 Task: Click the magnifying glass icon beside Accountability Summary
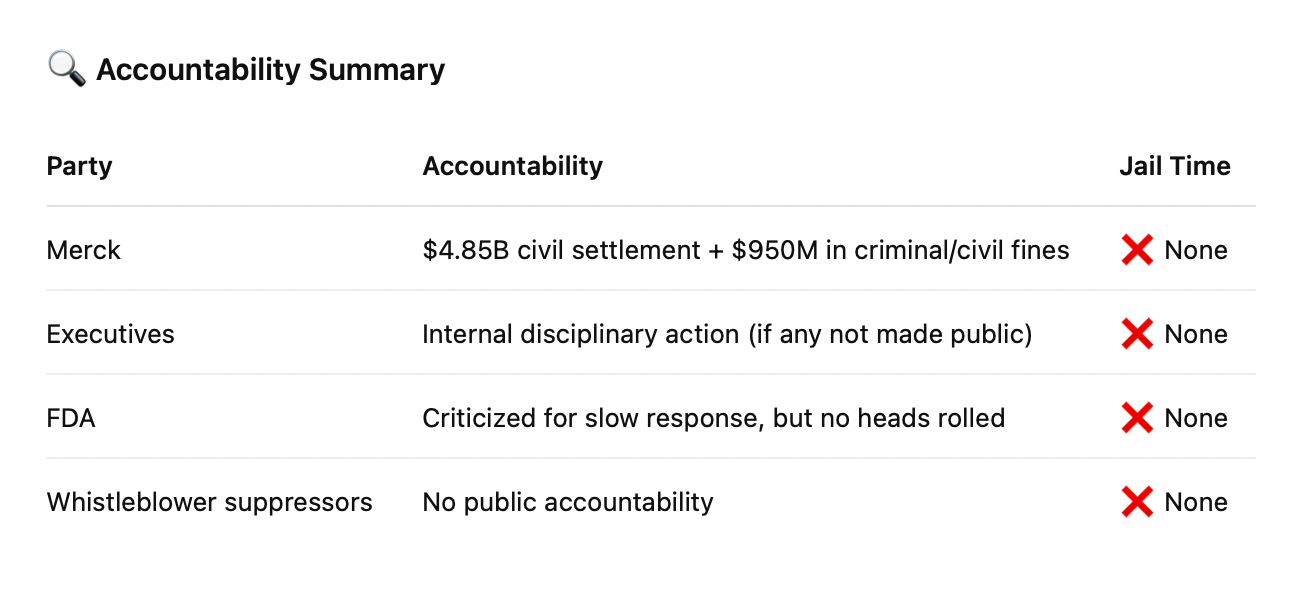66,69
